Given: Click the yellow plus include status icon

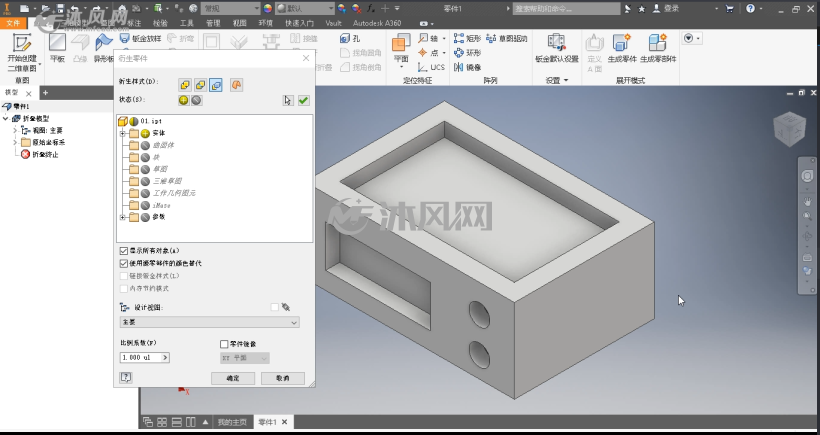Looking at the screenshot, I should (184, 100).
